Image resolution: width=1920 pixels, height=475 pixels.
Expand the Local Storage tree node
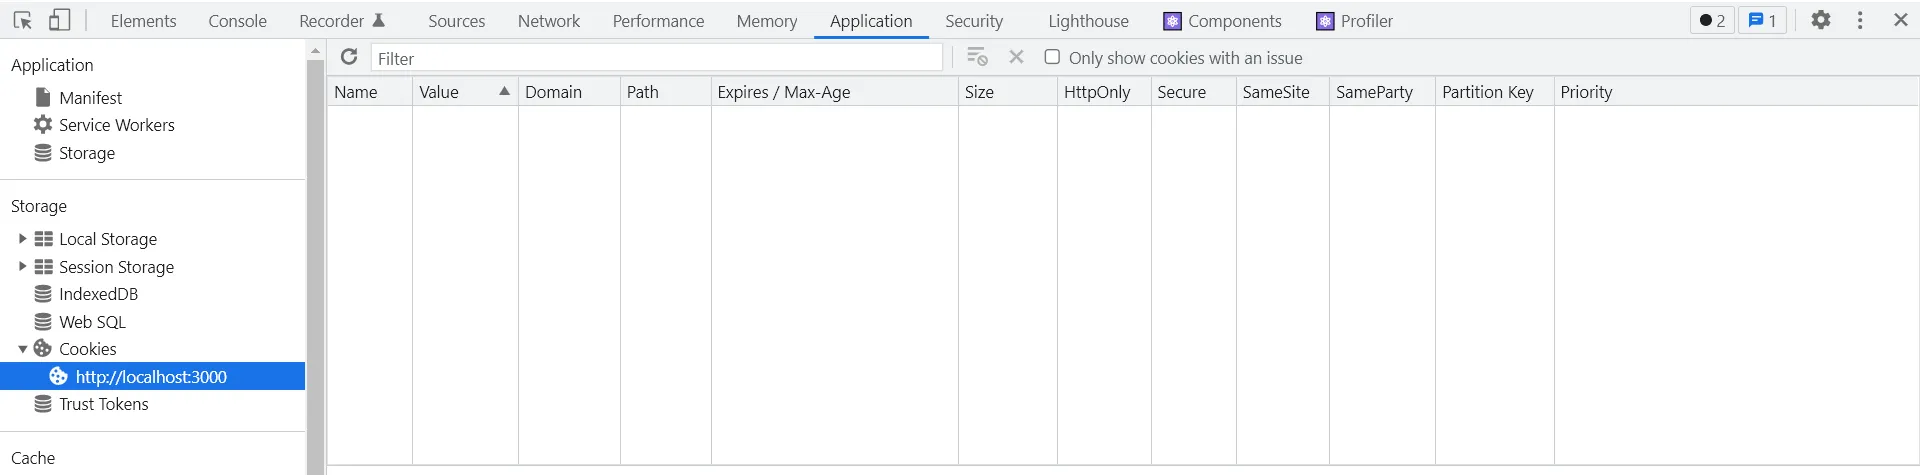[22, 239]
